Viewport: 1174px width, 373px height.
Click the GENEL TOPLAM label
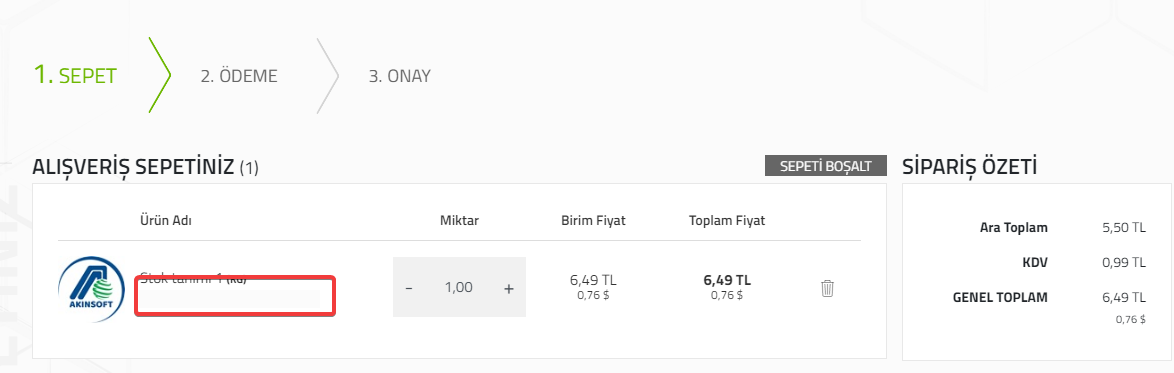point(1000,297)
